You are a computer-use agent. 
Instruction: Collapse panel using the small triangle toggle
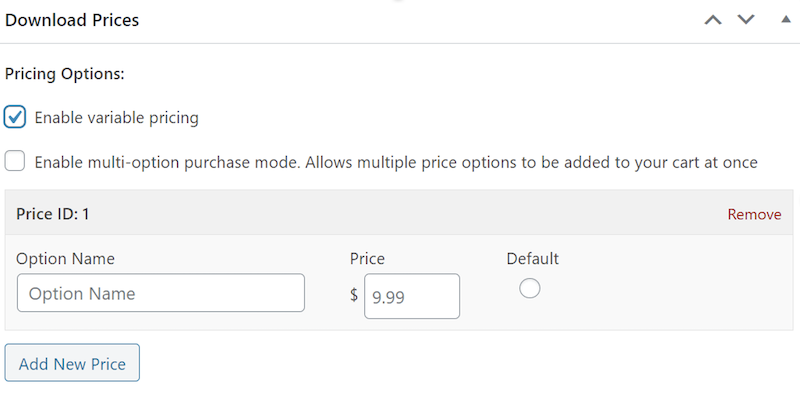[x=786, y=19]
